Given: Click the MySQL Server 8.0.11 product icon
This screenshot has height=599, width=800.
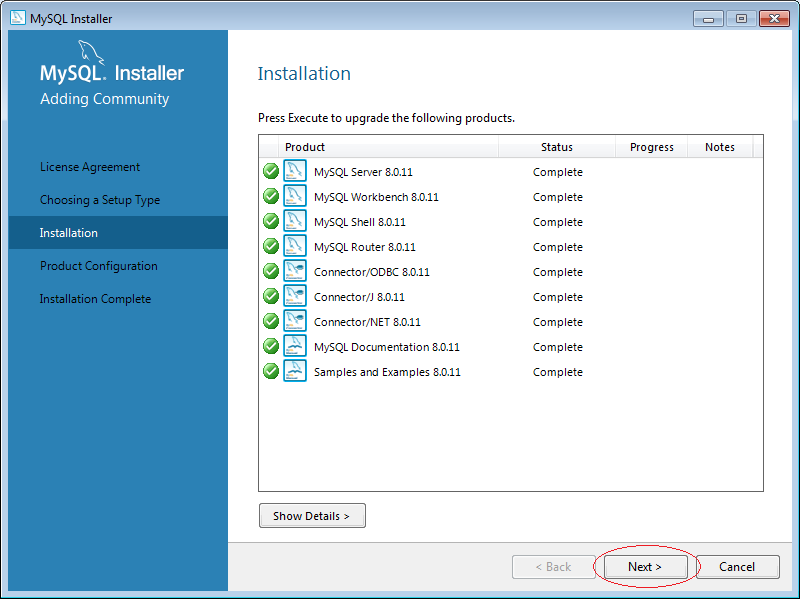Looking at the screenshot, I should (x=295, y=171).
